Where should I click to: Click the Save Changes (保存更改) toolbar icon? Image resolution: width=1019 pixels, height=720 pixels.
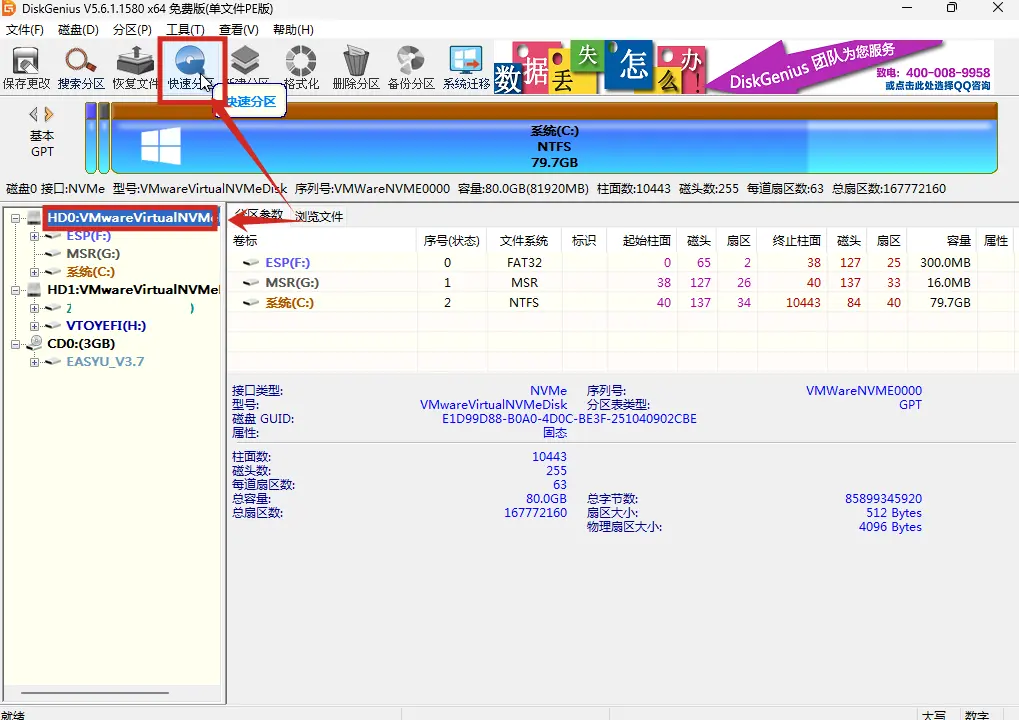pyautogui.click(x=26, y=68)
